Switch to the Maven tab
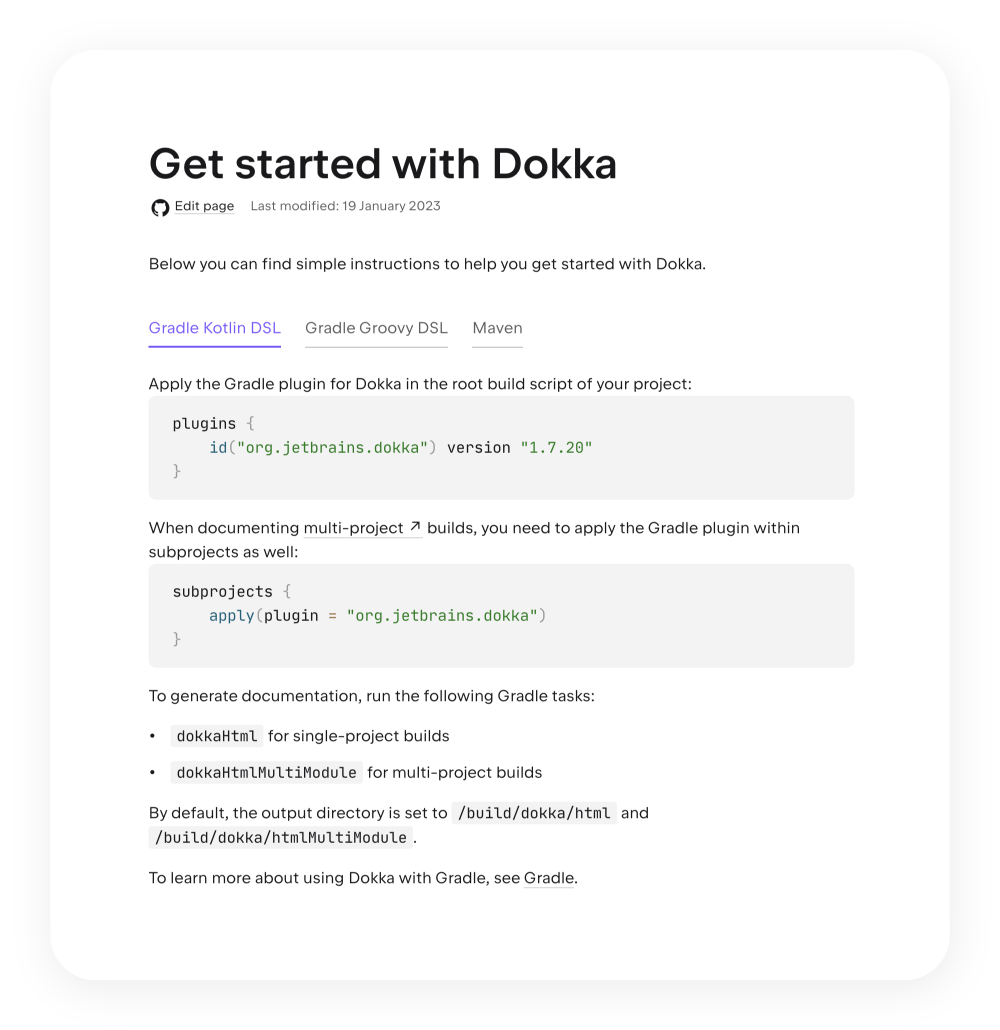Image resolution: width=1000 pixels, height=1030 pixels. (497, 328)
